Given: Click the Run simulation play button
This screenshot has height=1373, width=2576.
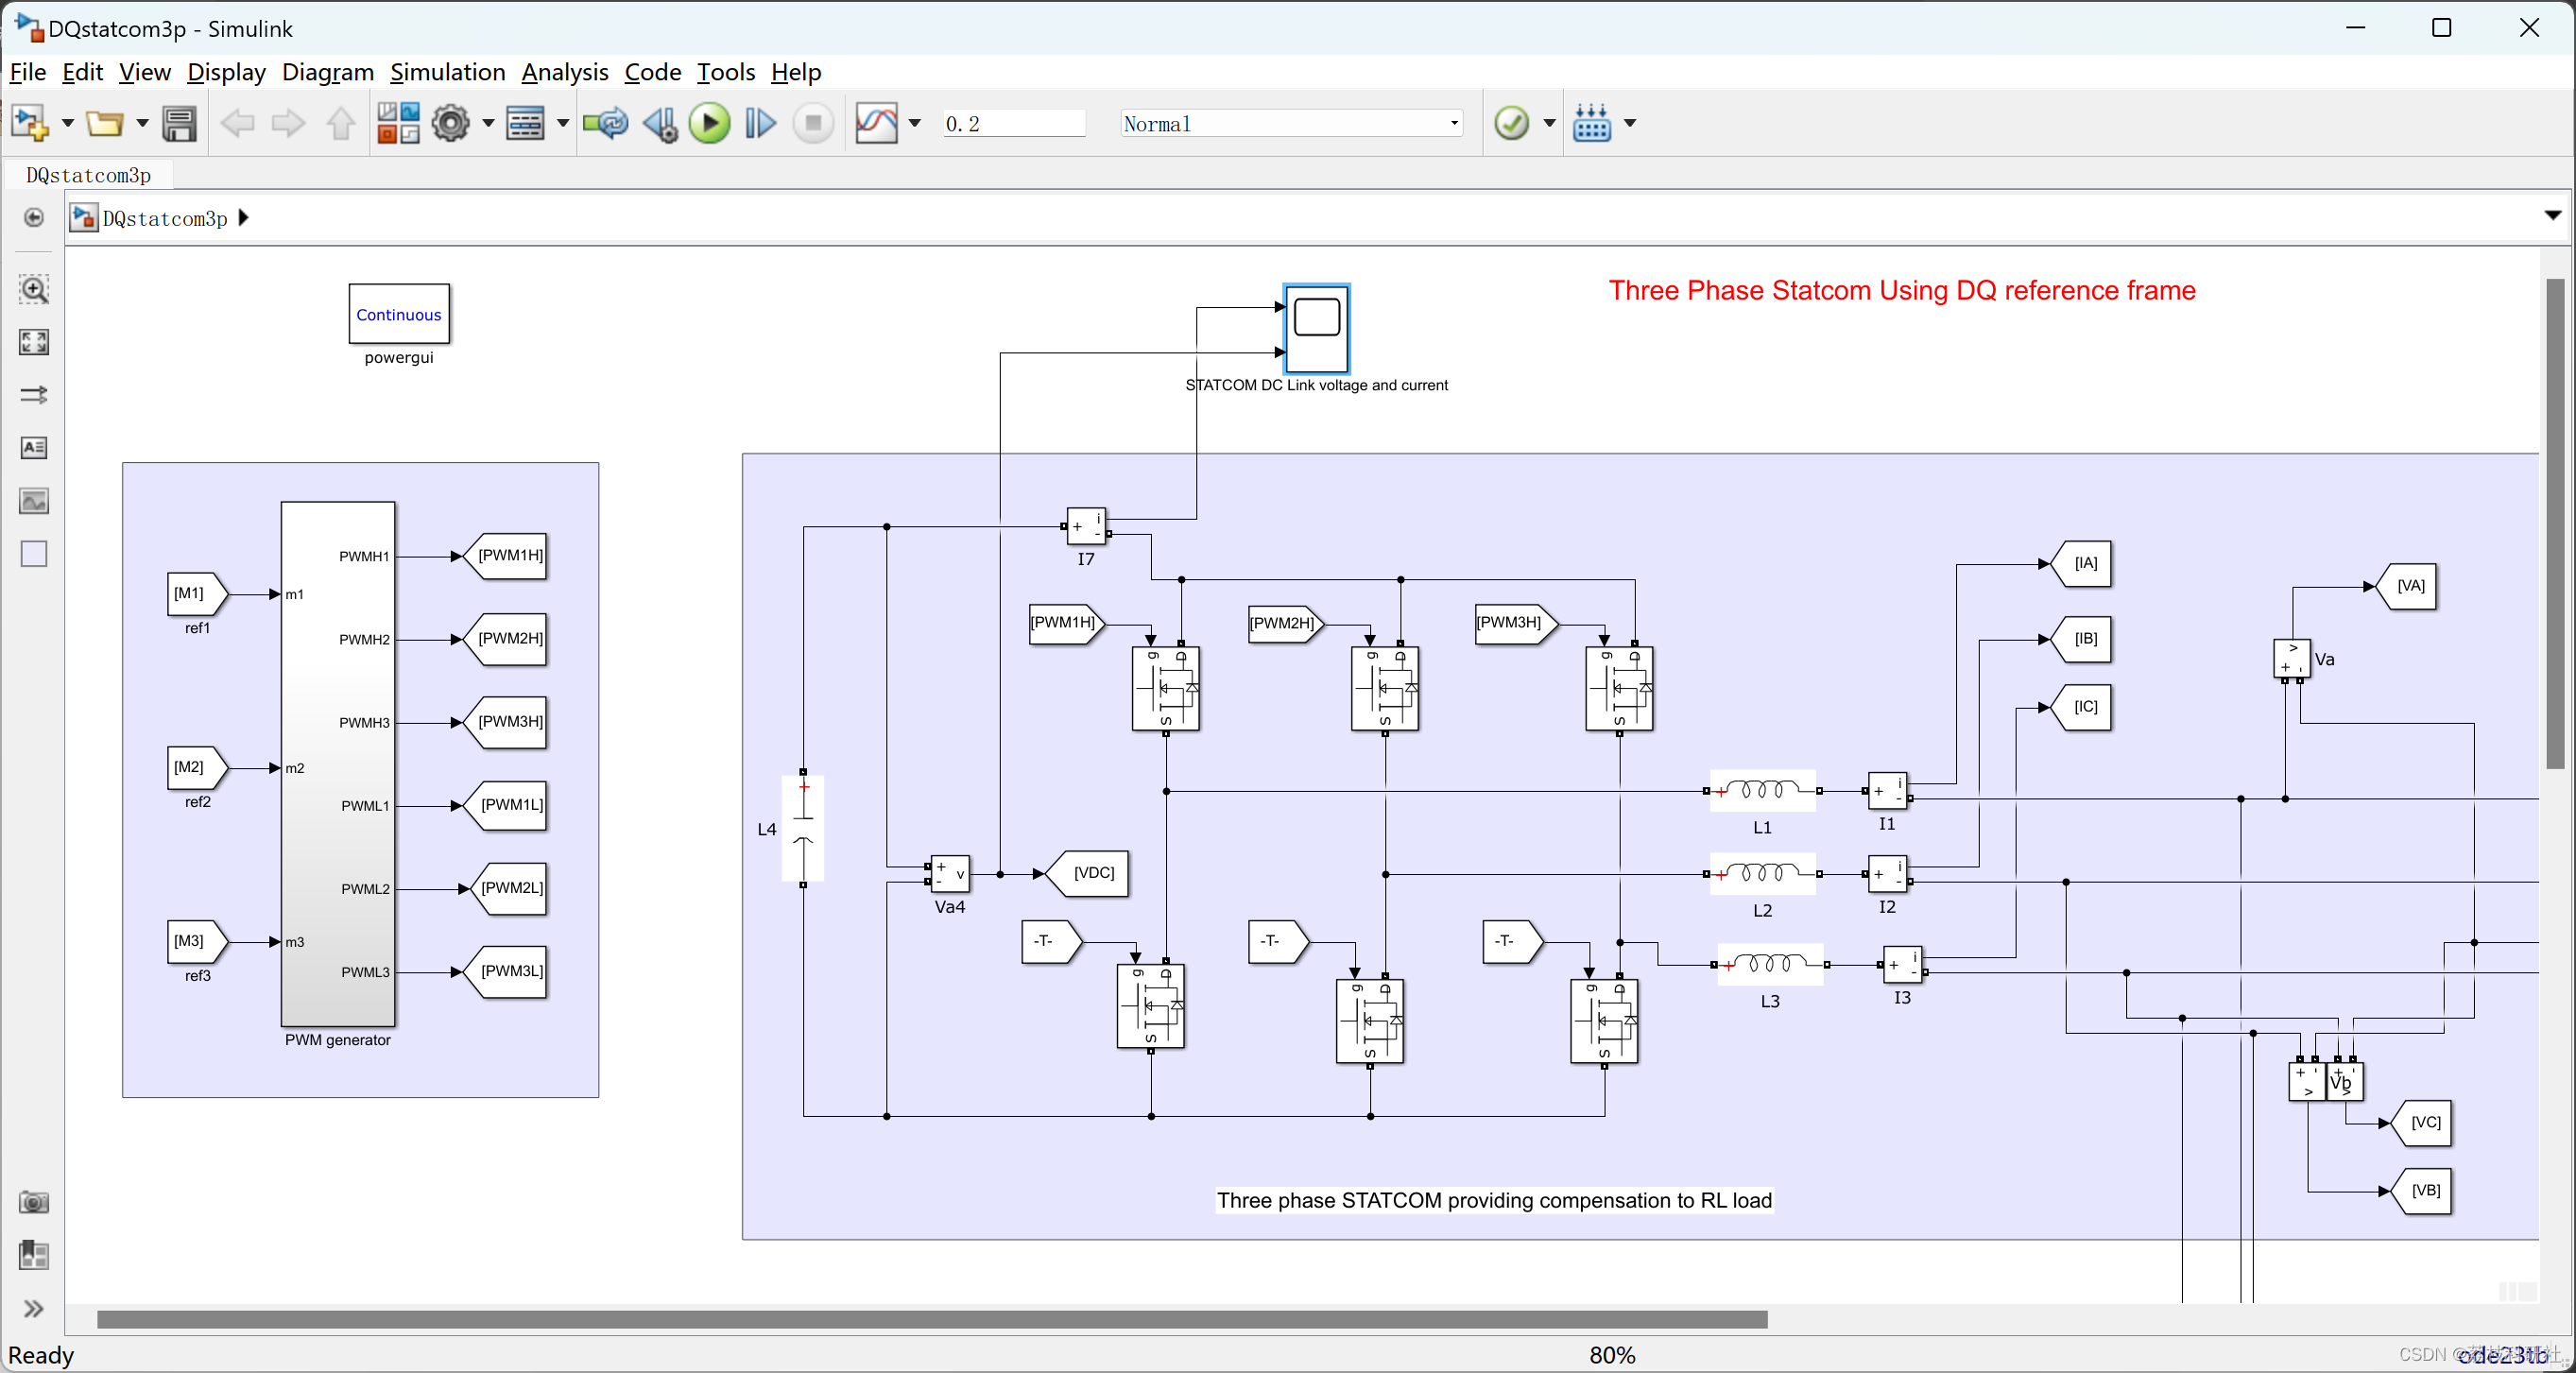Looking at the screenshot, I should (709, 124).
